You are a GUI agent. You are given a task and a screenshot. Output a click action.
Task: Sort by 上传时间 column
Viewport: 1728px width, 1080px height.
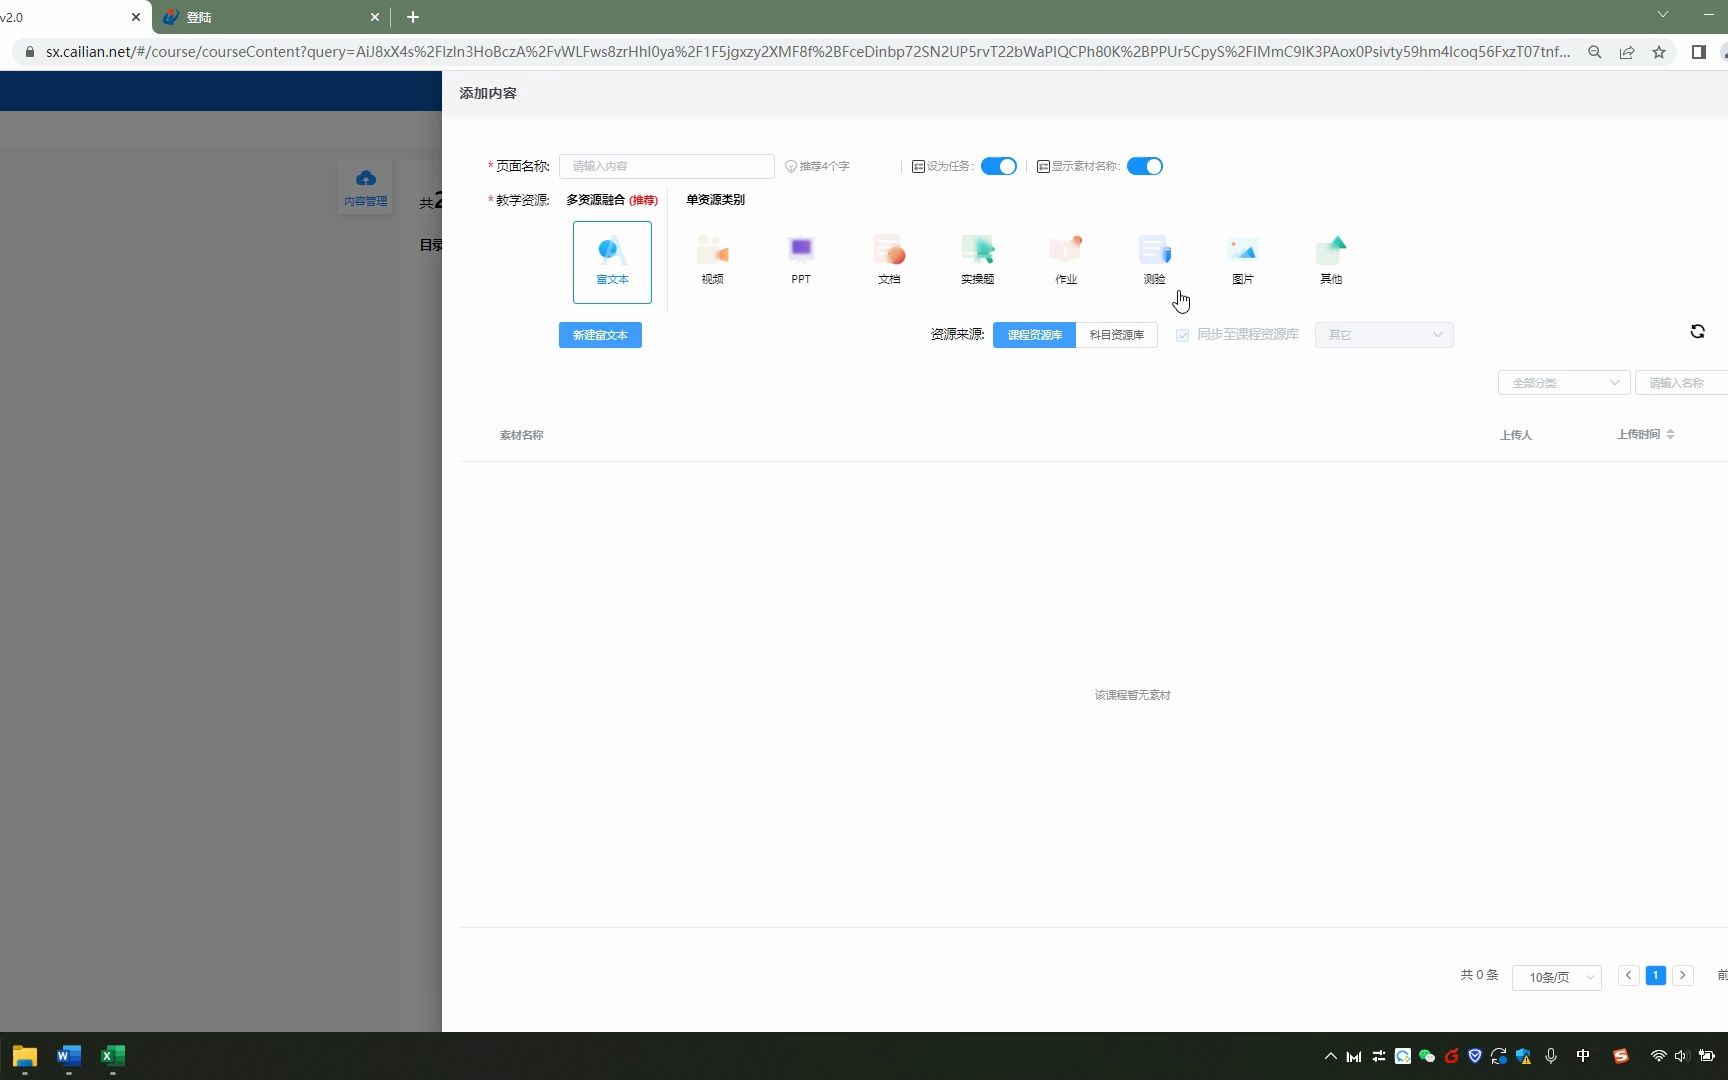coord(1646,434)
